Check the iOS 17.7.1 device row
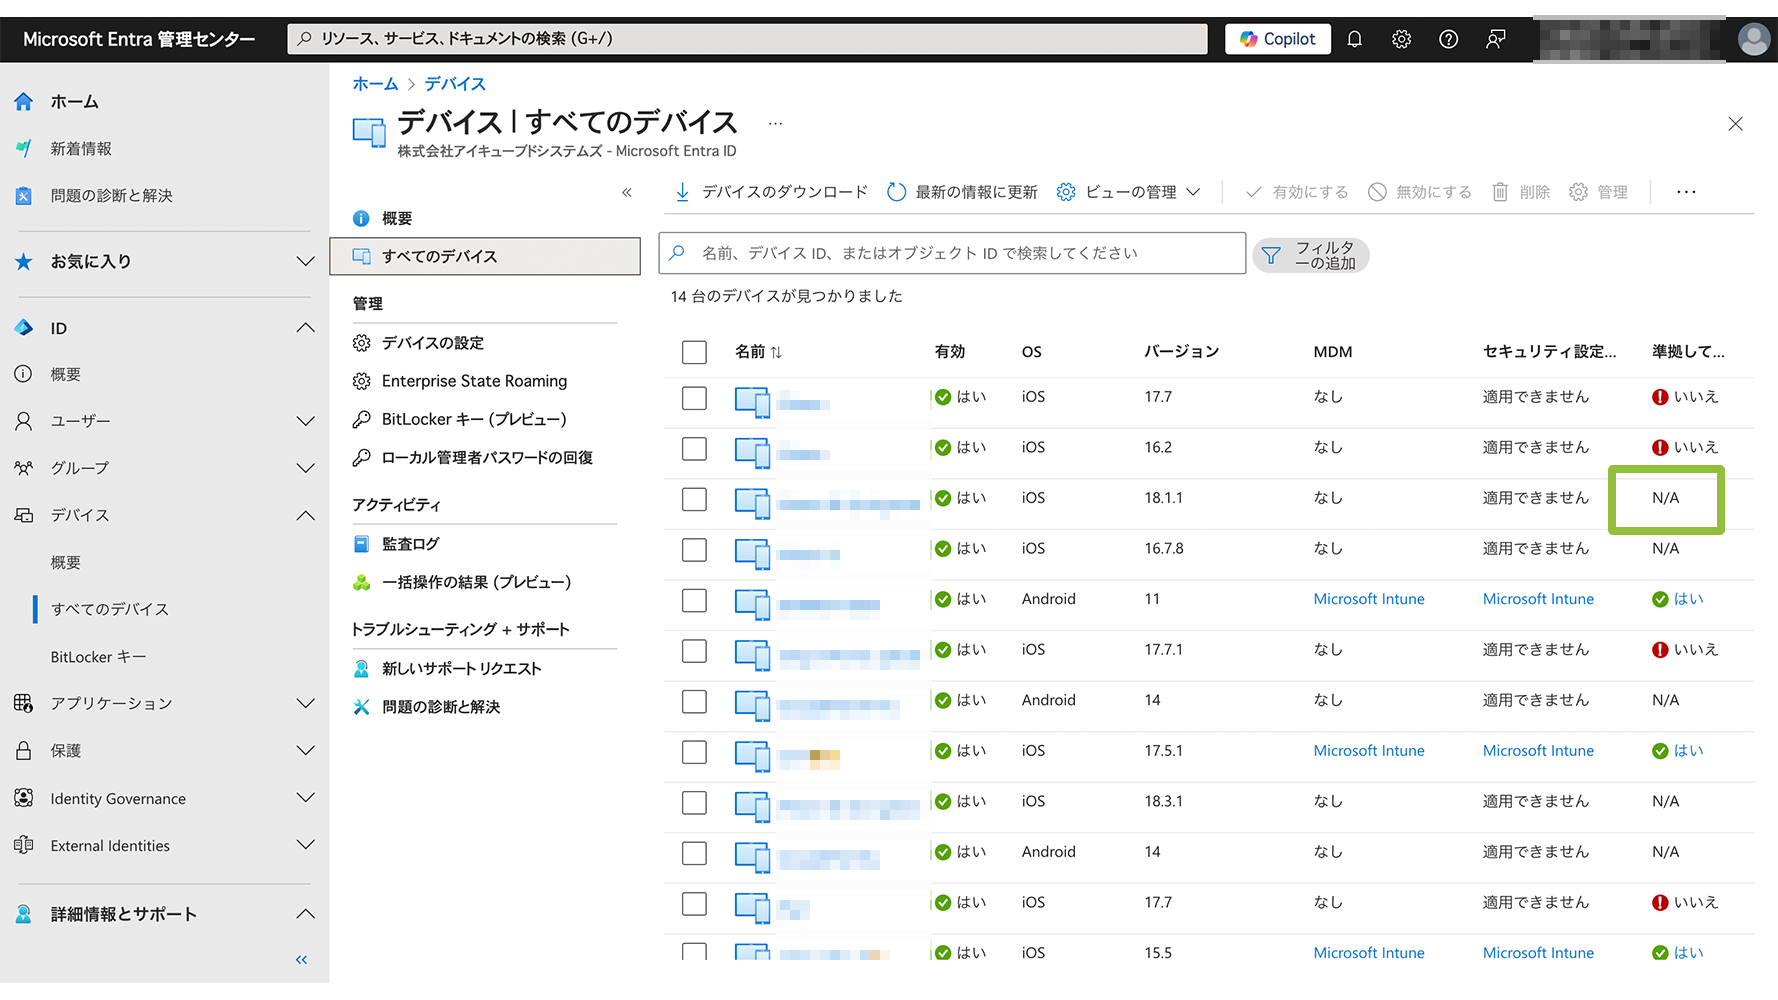This screenshot has height=1000, width=1778. pyautogui.click(x=694, y=651)
